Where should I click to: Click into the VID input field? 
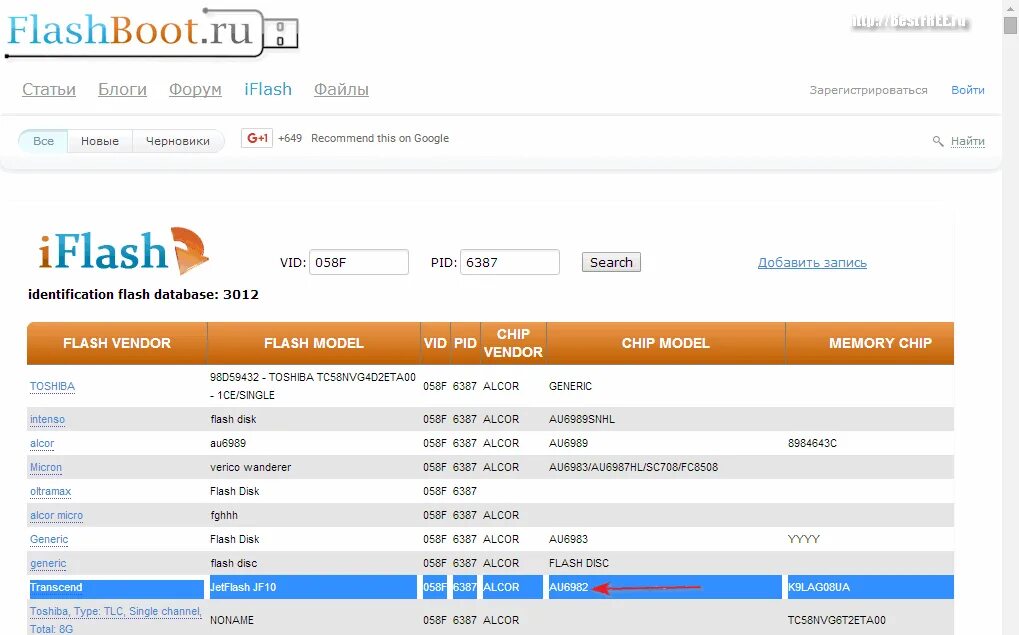(x=359, y=262)
